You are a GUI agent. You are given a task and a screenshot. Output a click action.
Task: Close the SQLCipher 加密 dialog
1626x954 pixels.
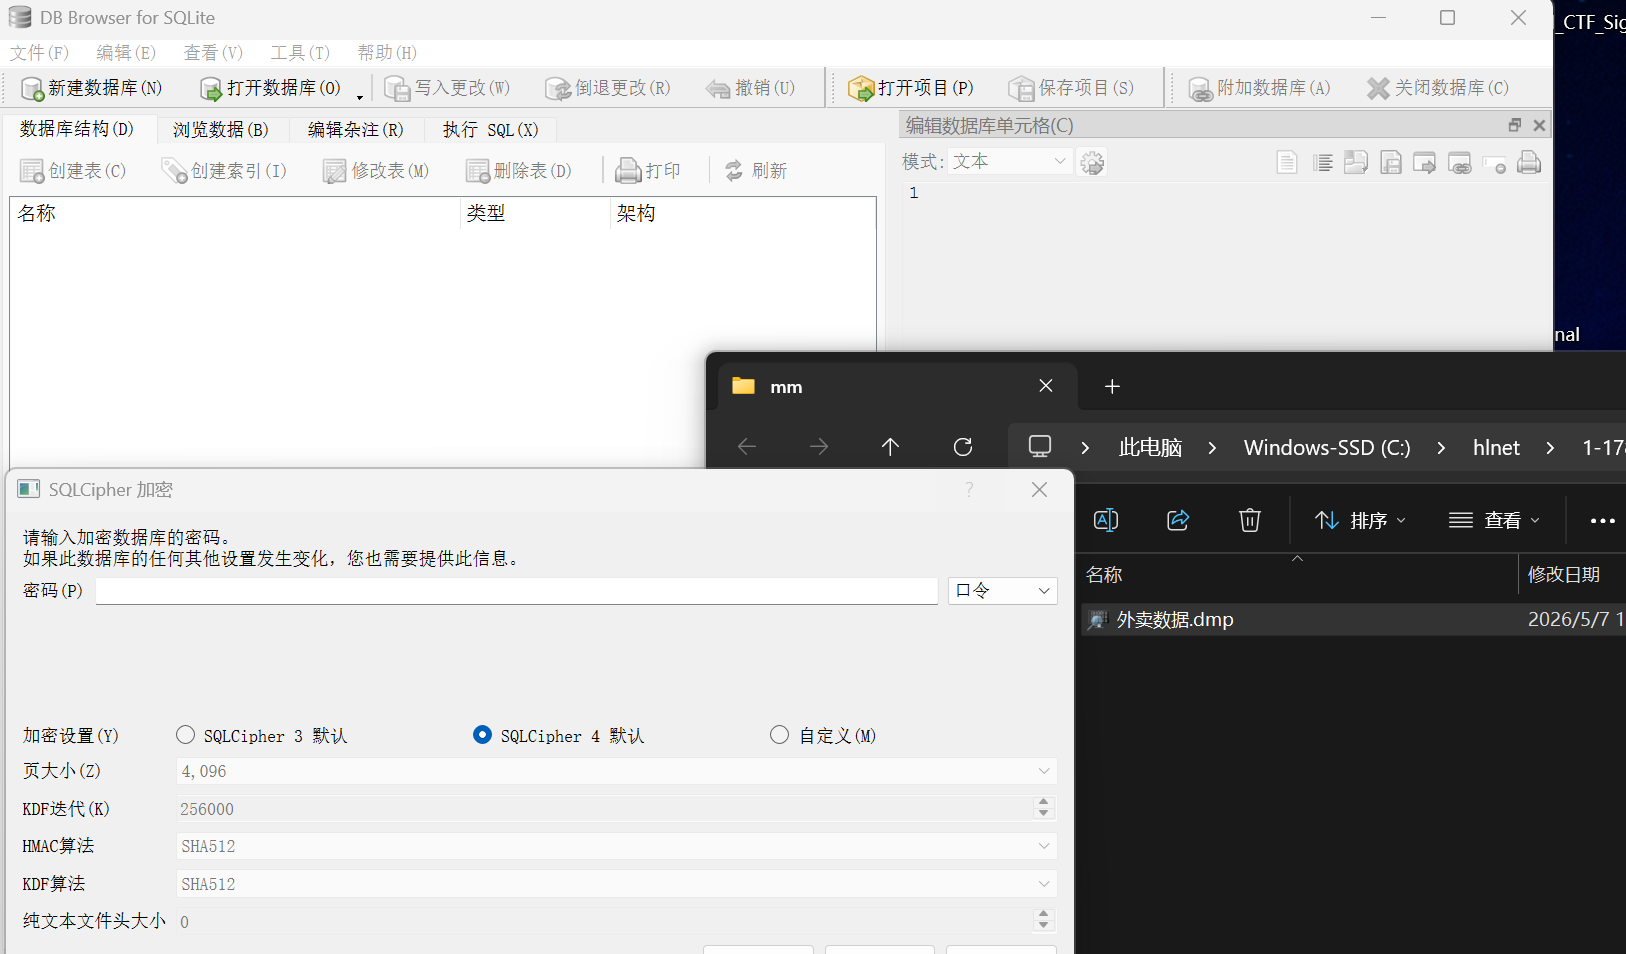point(1040,489)
